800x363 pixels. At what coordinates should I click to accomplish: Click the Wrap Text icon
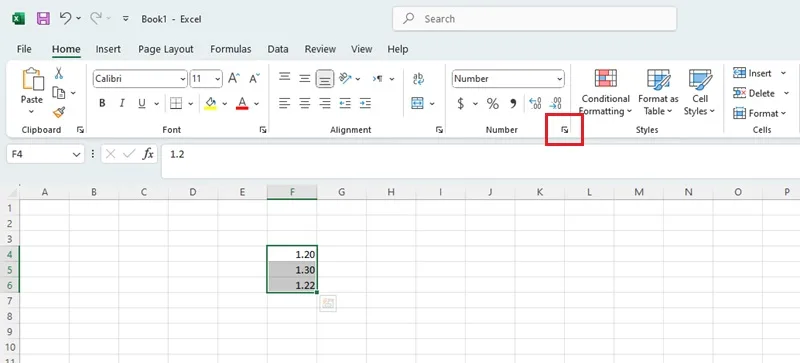[418, 79]
